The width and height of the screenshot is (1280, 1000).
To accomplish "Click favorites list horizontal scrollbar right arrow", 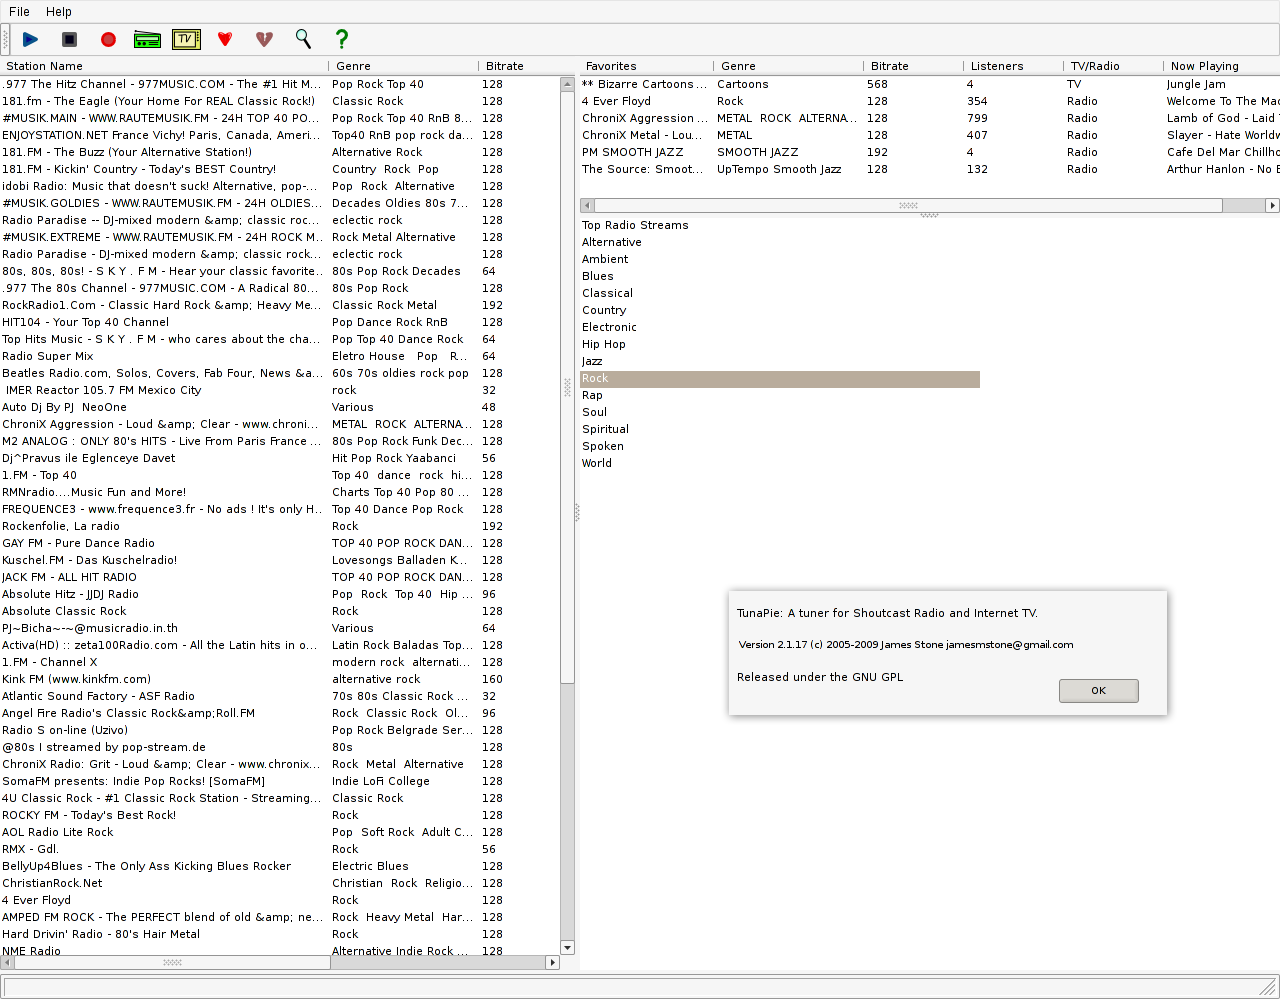I will 1272,205.
